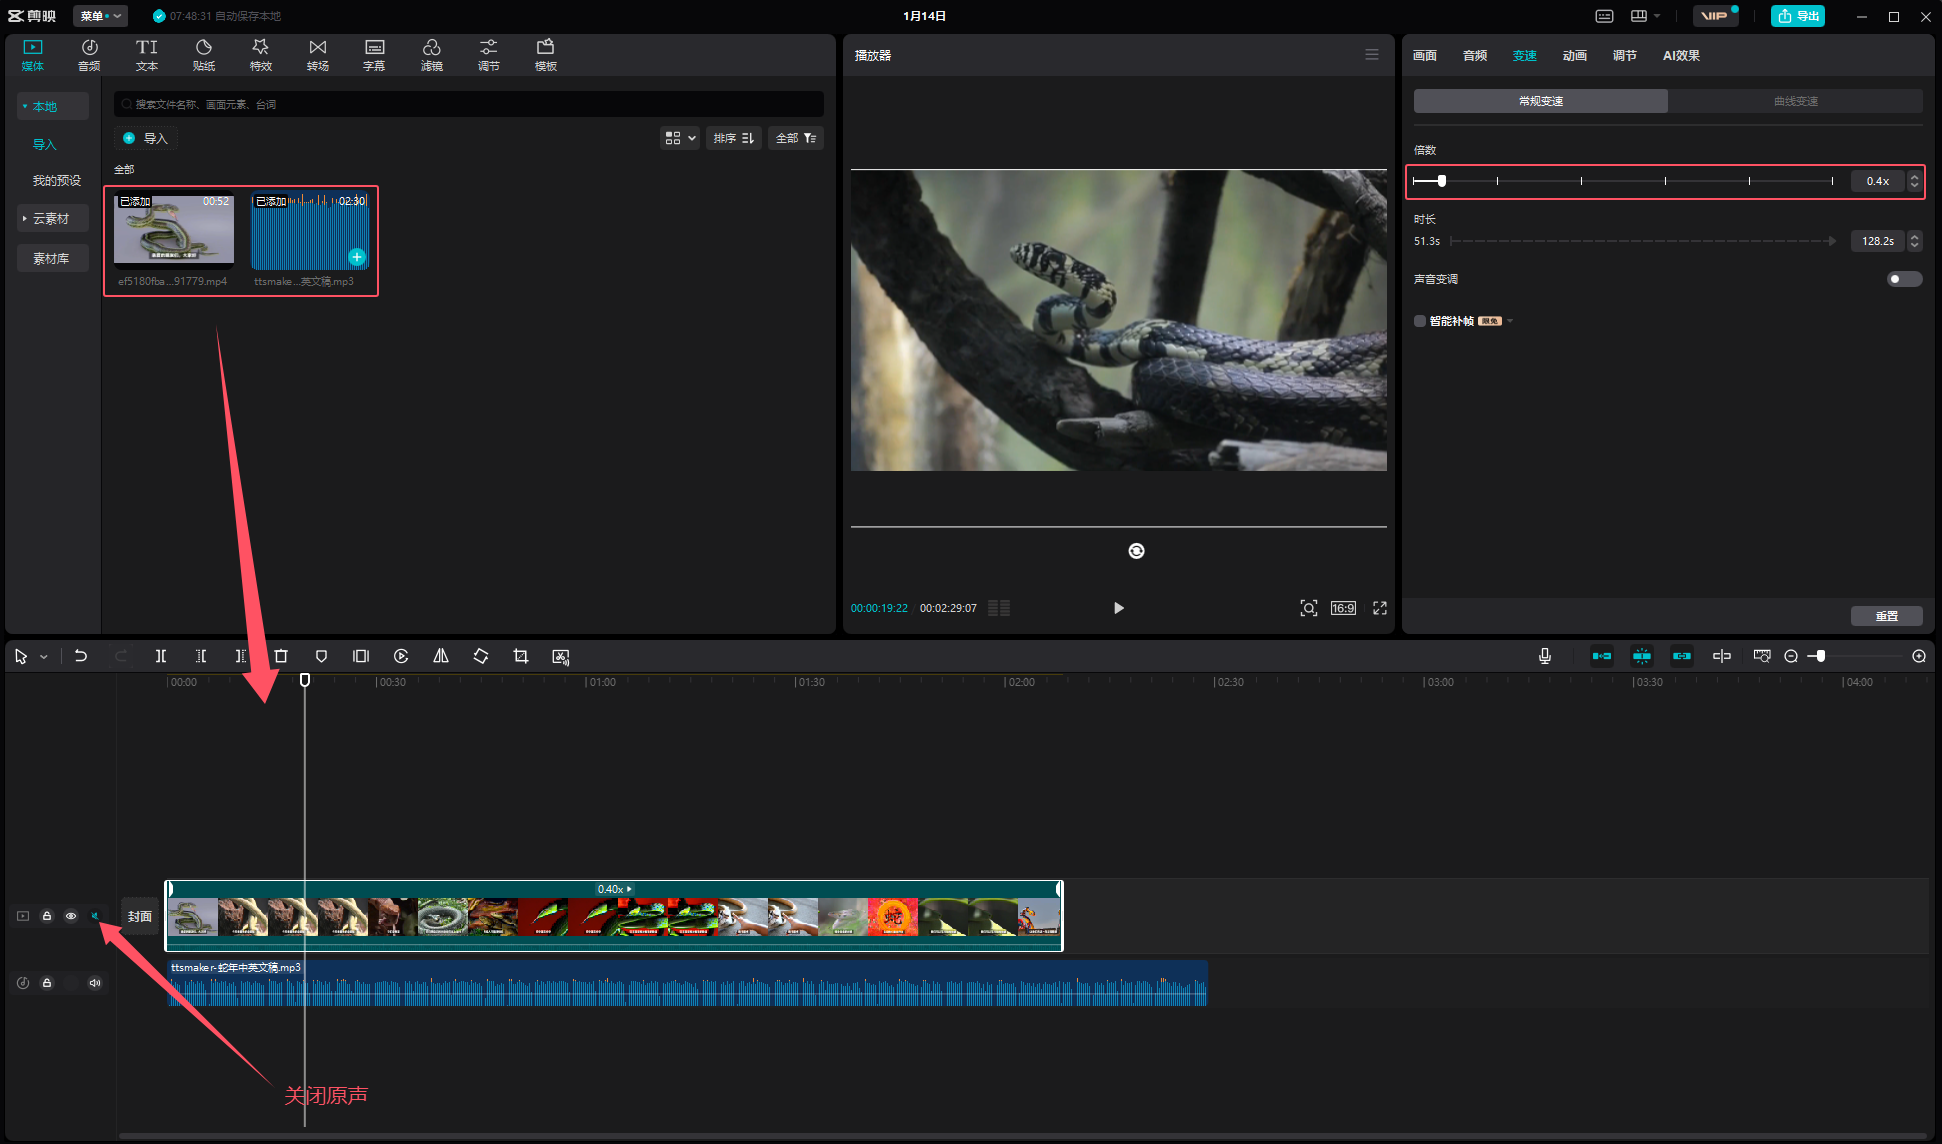The height and width of the screenshot is (1144, 1942).
Task: Click the freeze frame icon in timeline toolbar
Action: 361,656
